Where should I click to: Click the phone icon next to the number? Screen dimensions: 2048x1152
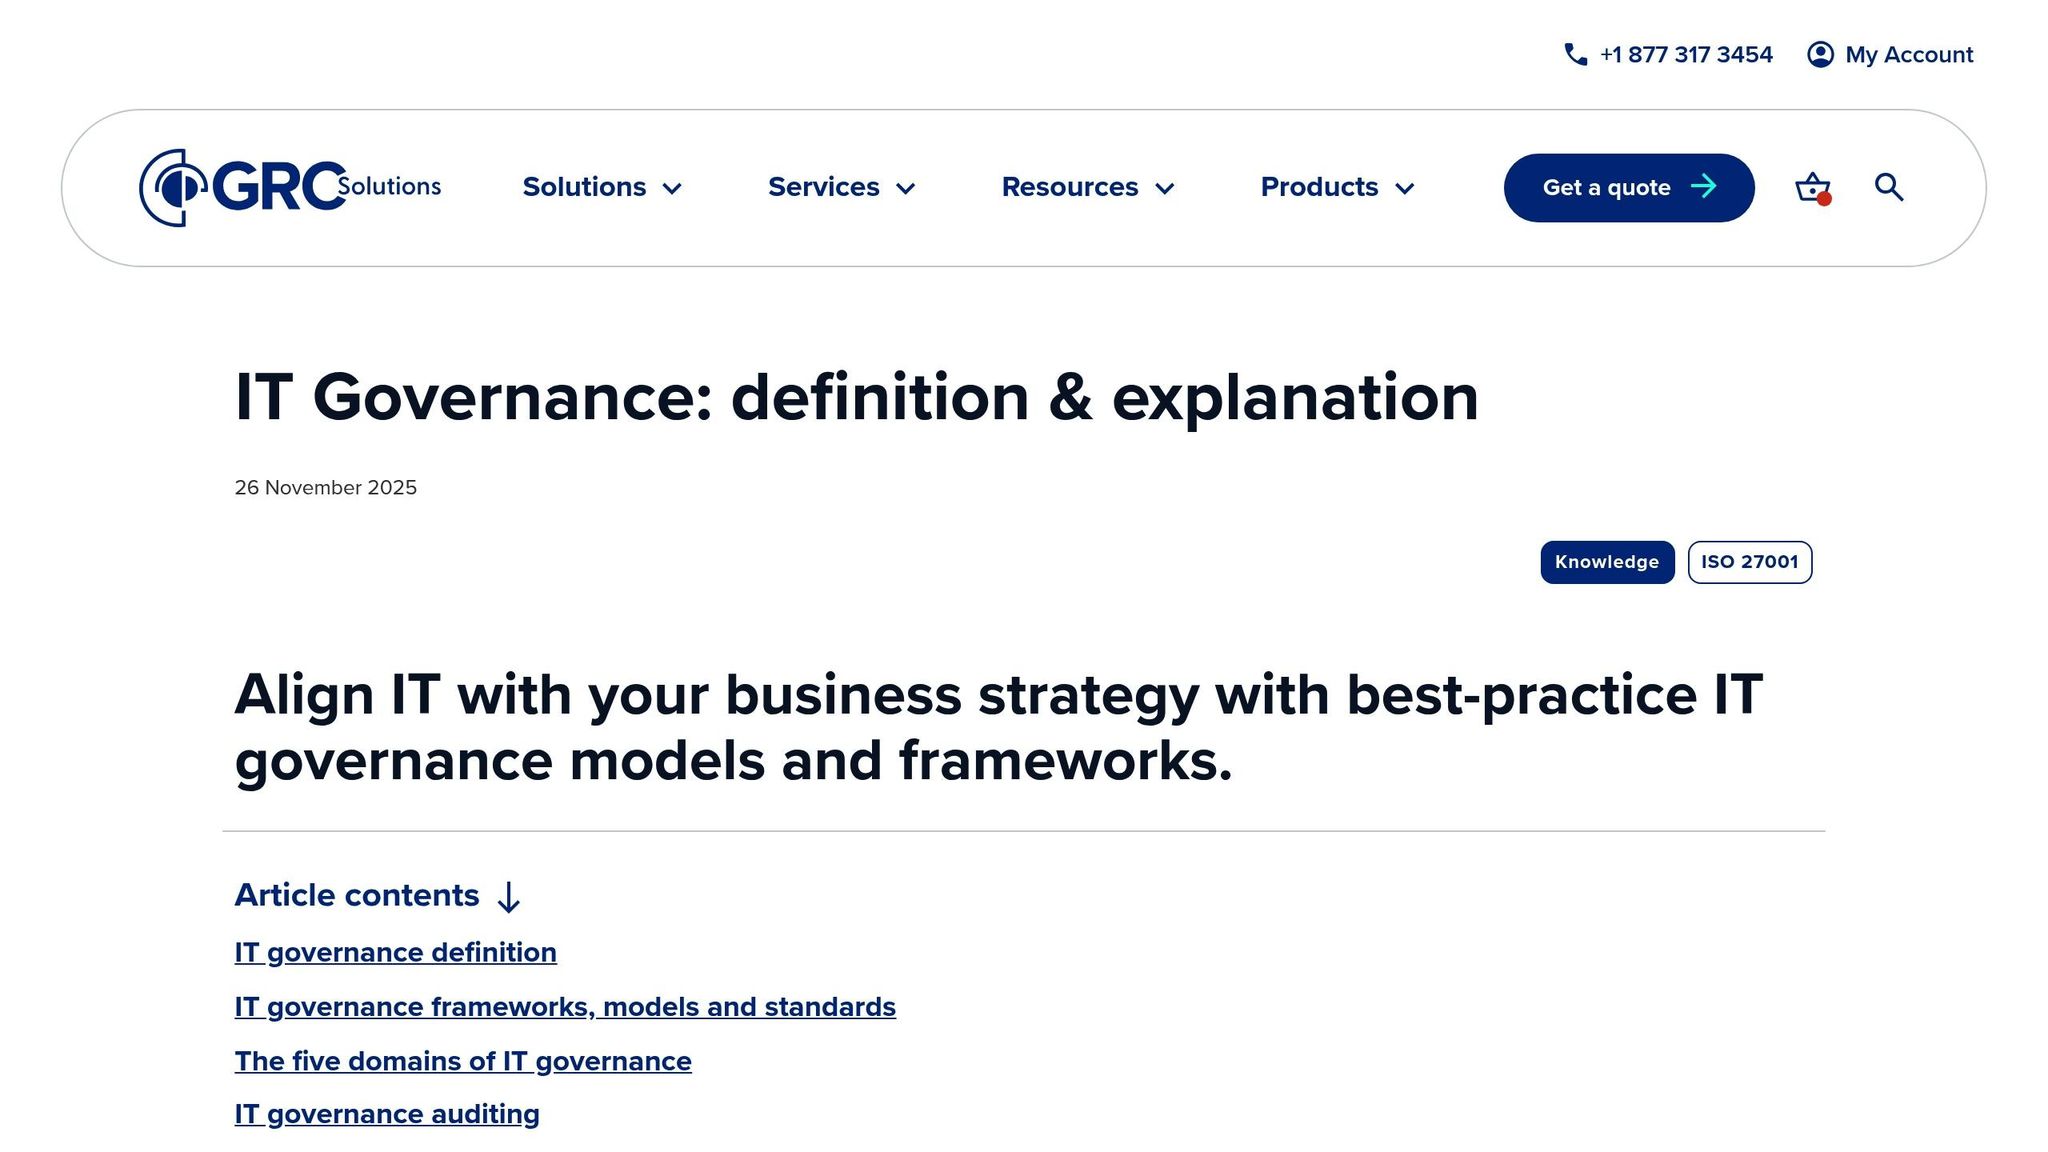coord(1576,54)
